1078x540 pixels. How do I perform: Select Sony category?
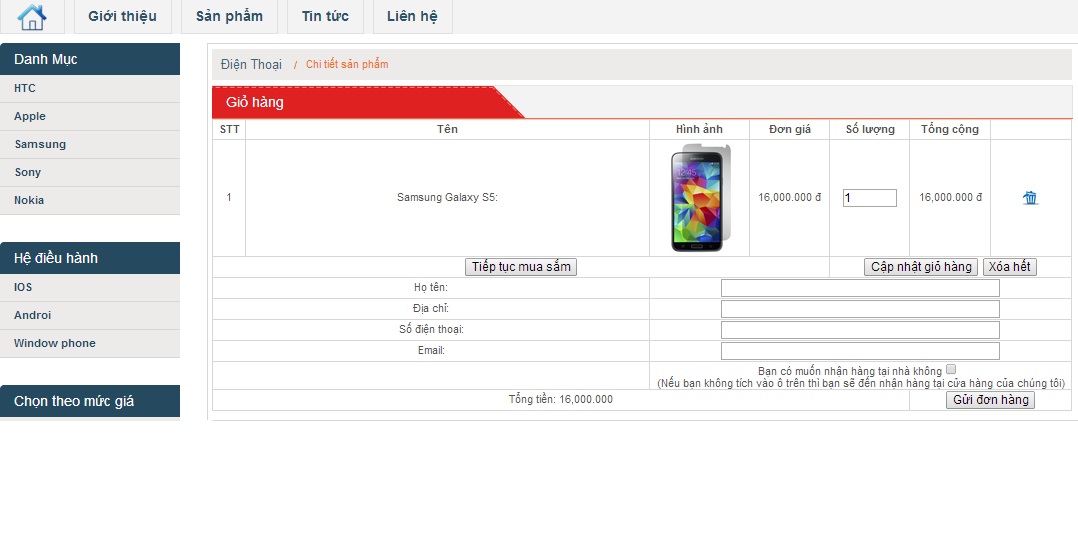coord(90,173)
